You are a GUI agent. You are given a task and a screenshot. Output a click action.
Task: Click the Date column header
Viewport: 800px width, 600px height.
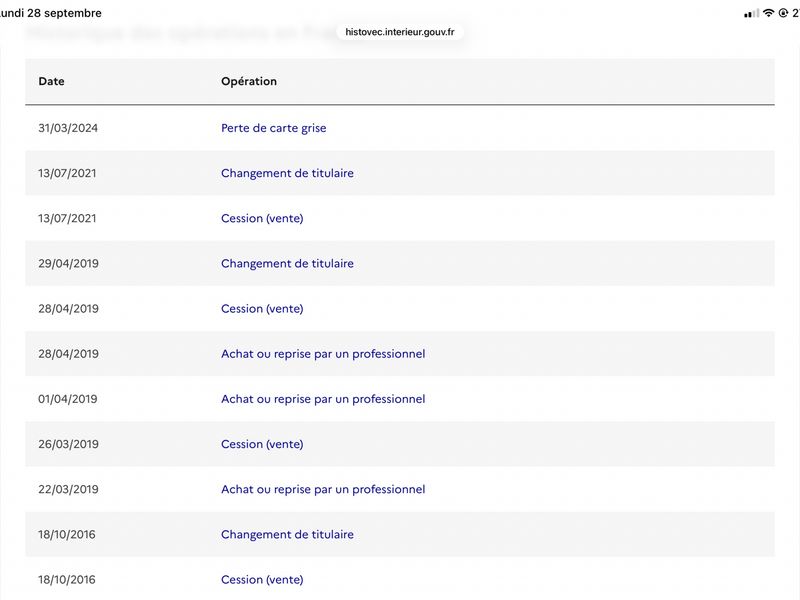[52, 82]
